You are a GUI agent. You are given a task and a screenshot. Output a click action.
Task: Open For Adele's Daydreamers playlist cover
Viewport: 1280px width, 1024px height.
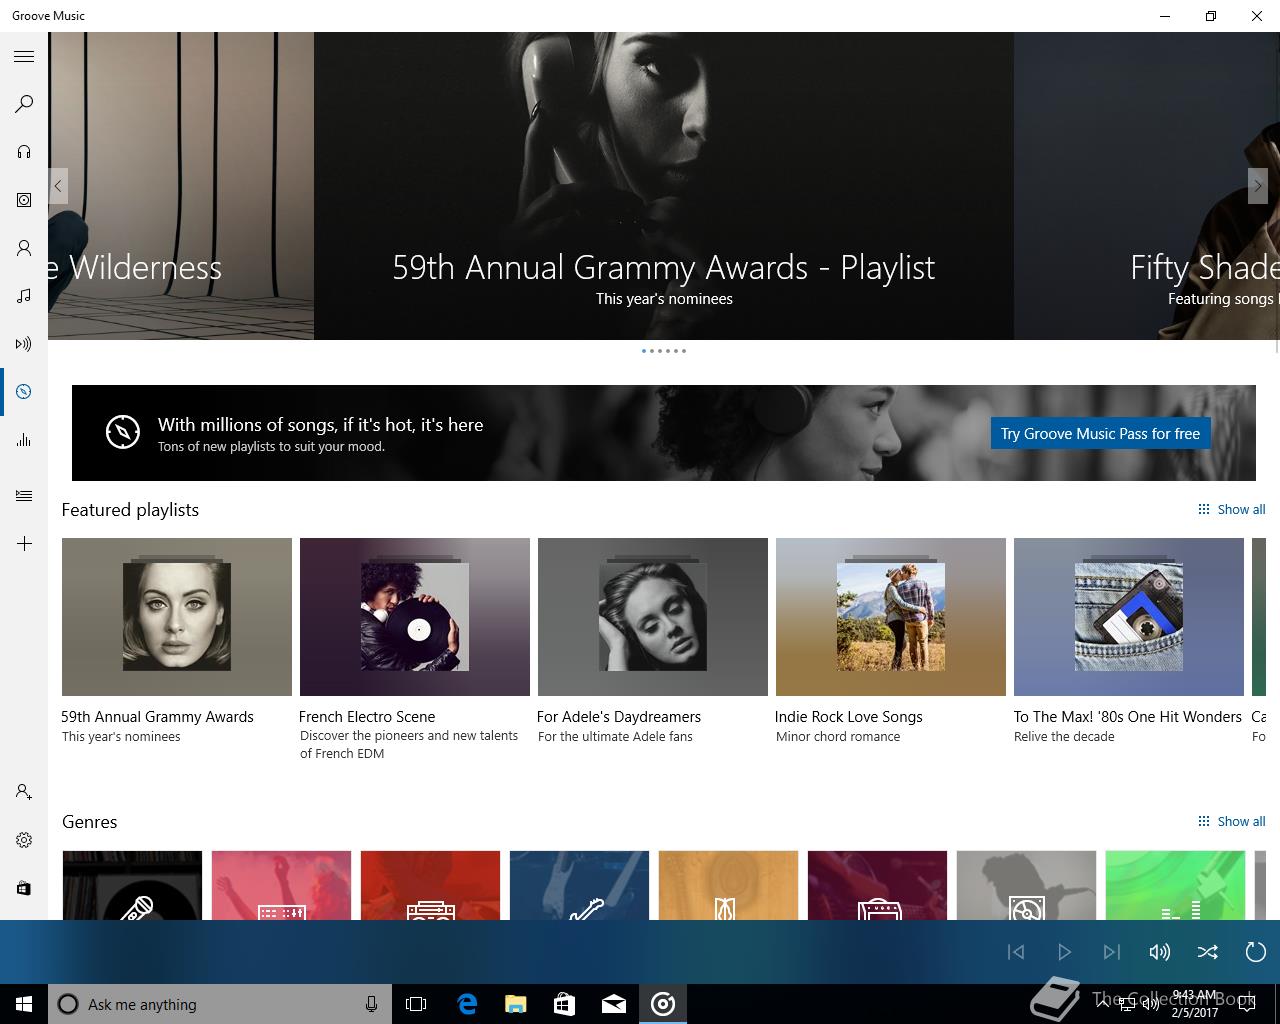click(653, 617)
